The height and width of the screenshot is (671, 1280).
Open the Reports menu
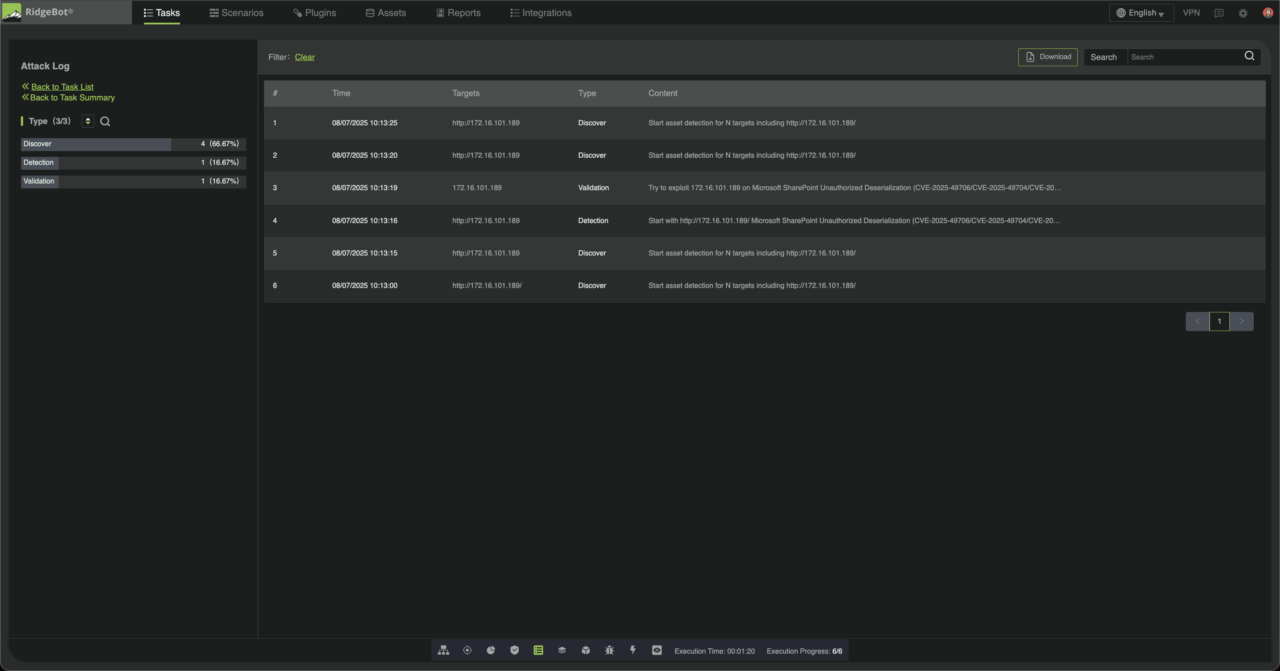pyautogui.click(x=458, y=12)
